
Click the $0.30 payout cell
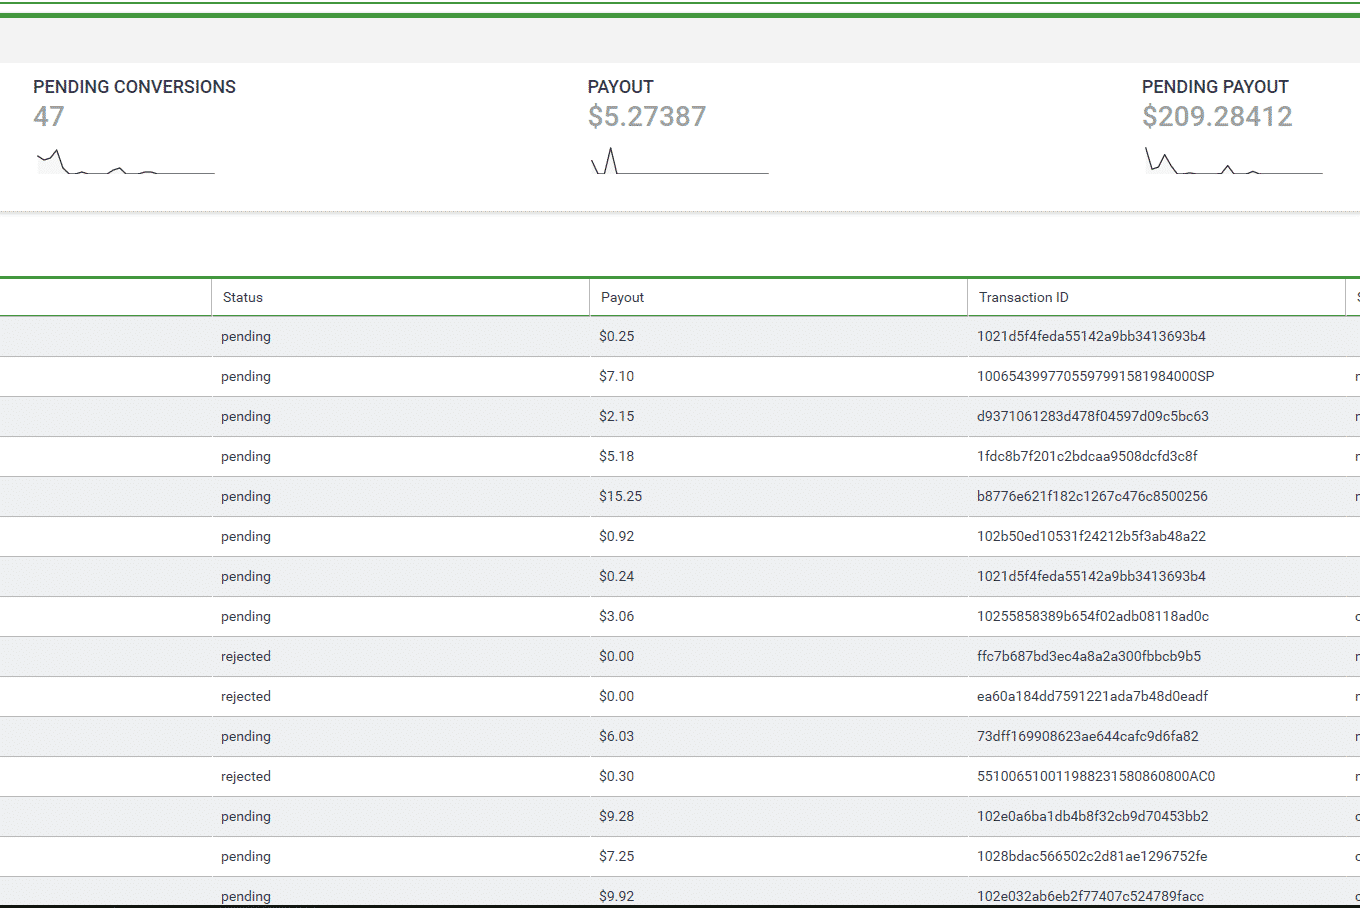(x=617, y=776)
